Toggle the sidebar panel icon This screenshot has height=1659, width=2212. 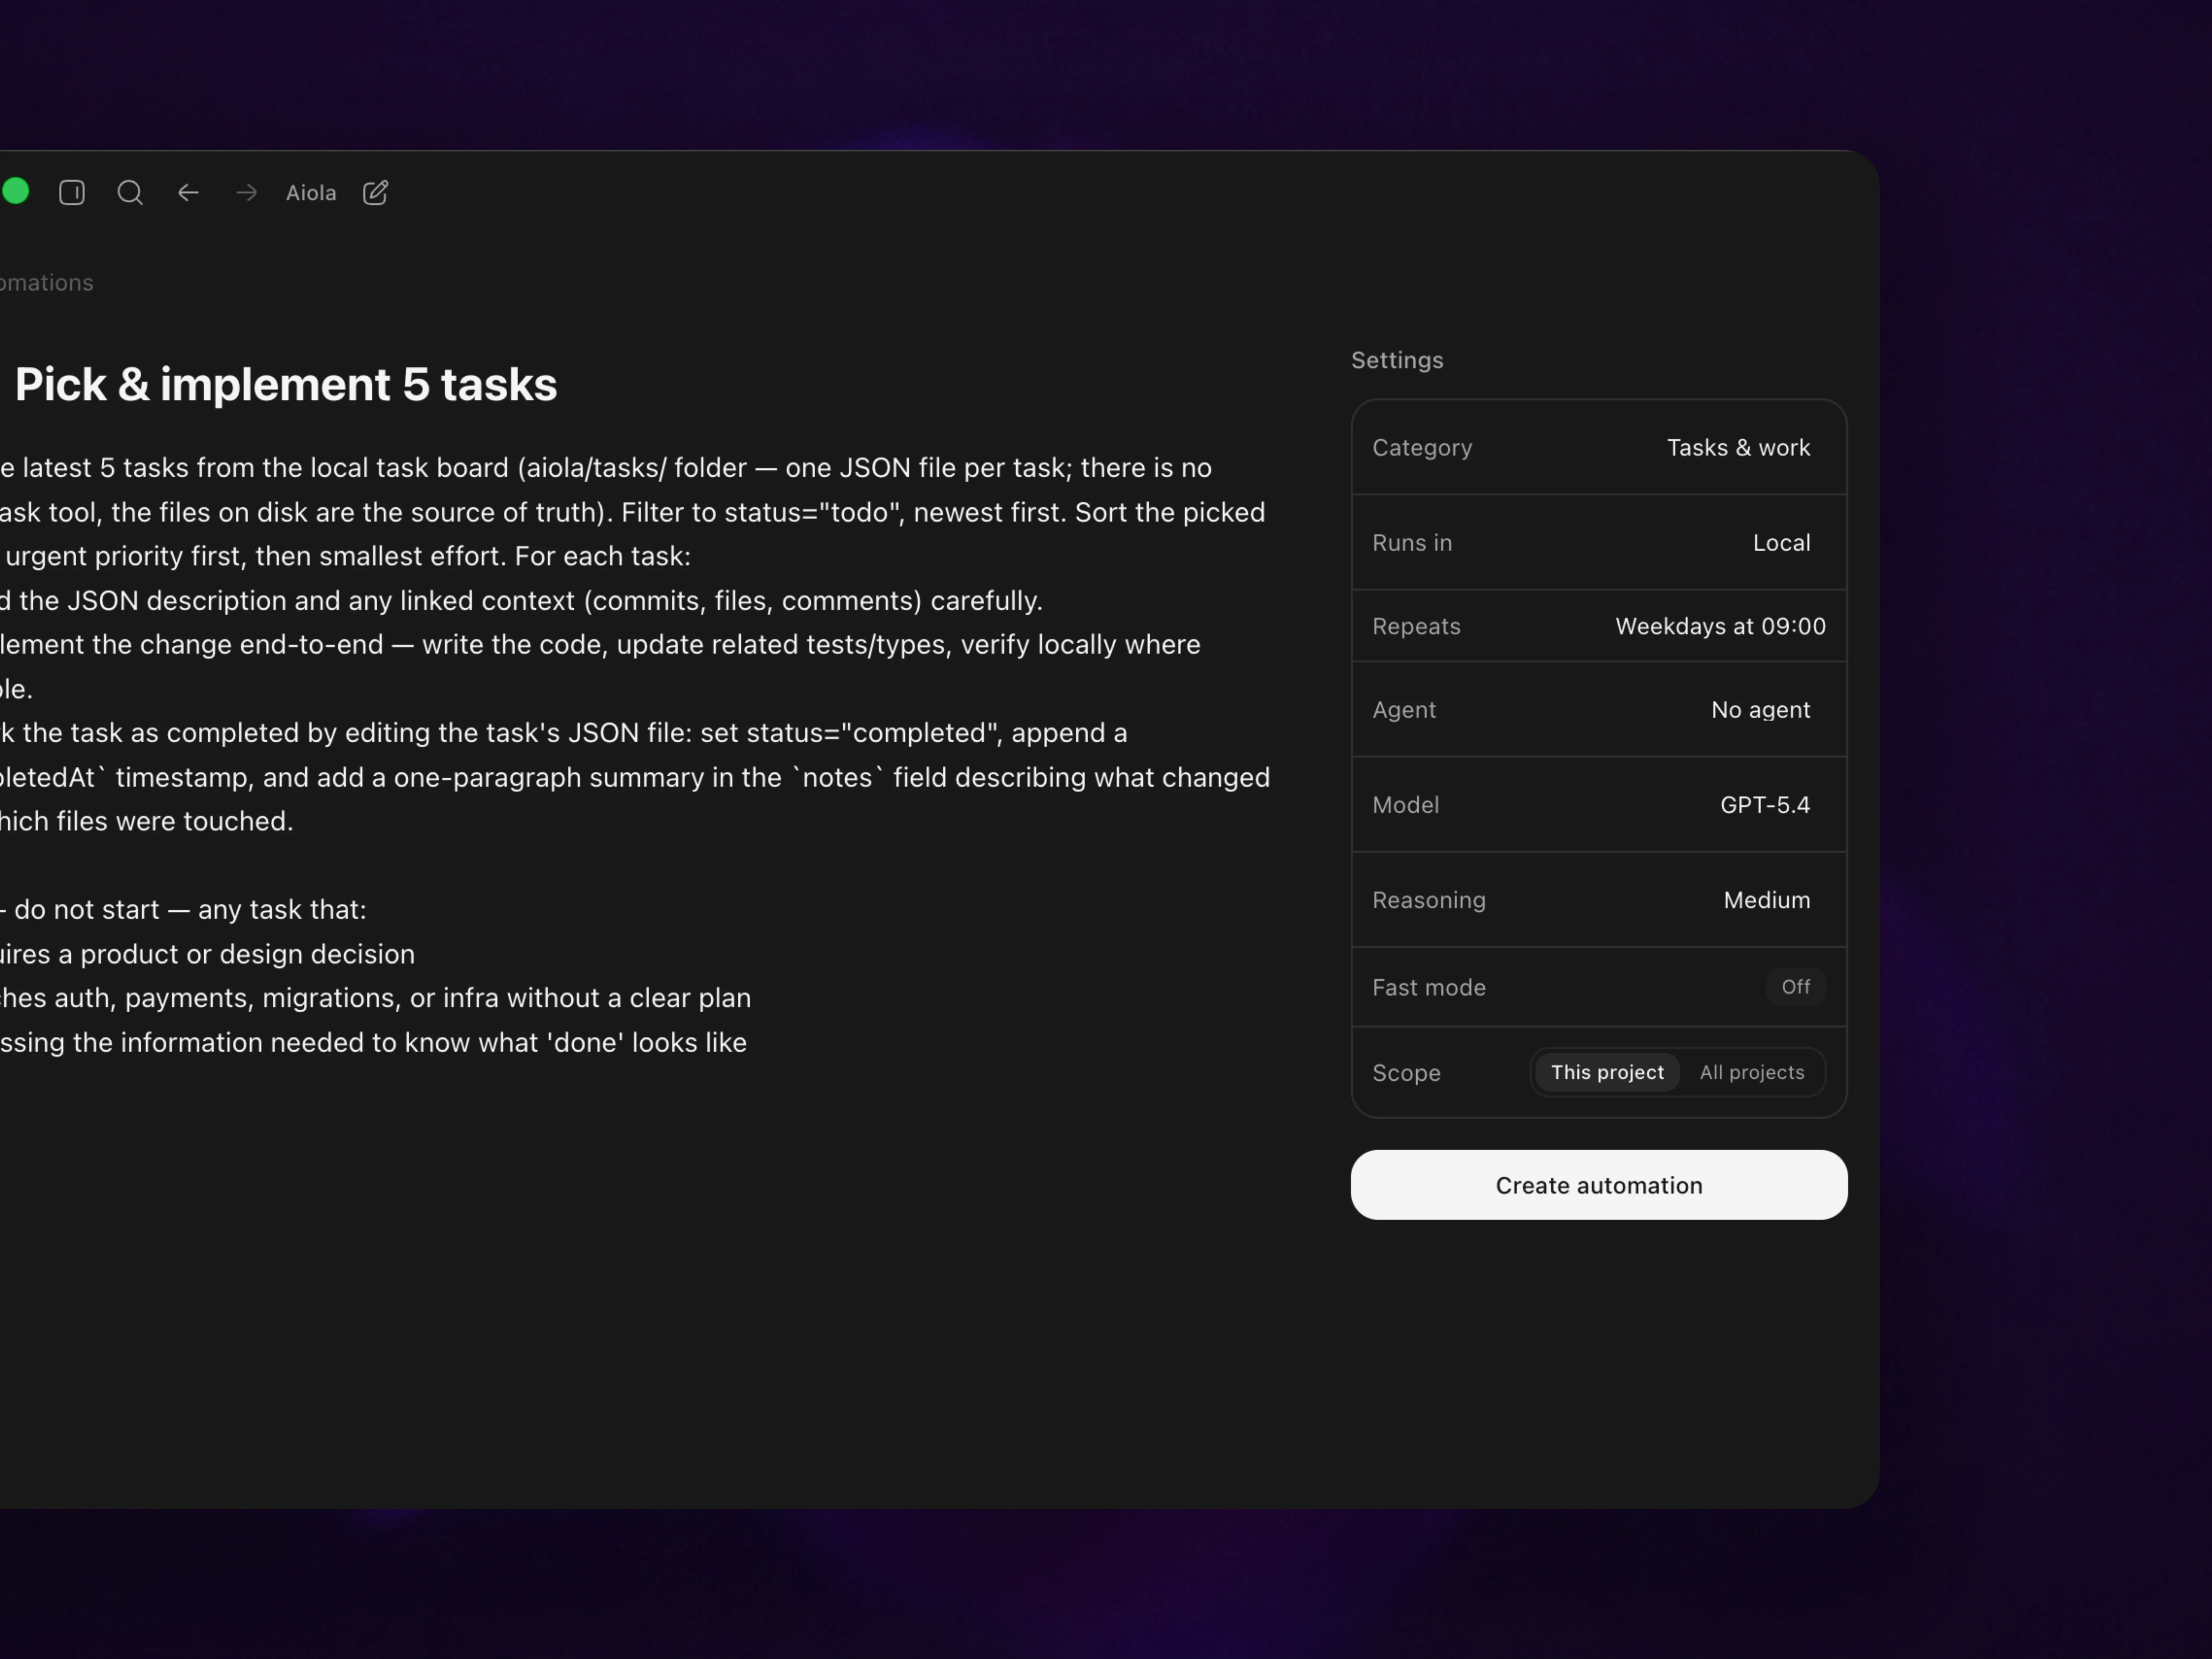(72, 192)
